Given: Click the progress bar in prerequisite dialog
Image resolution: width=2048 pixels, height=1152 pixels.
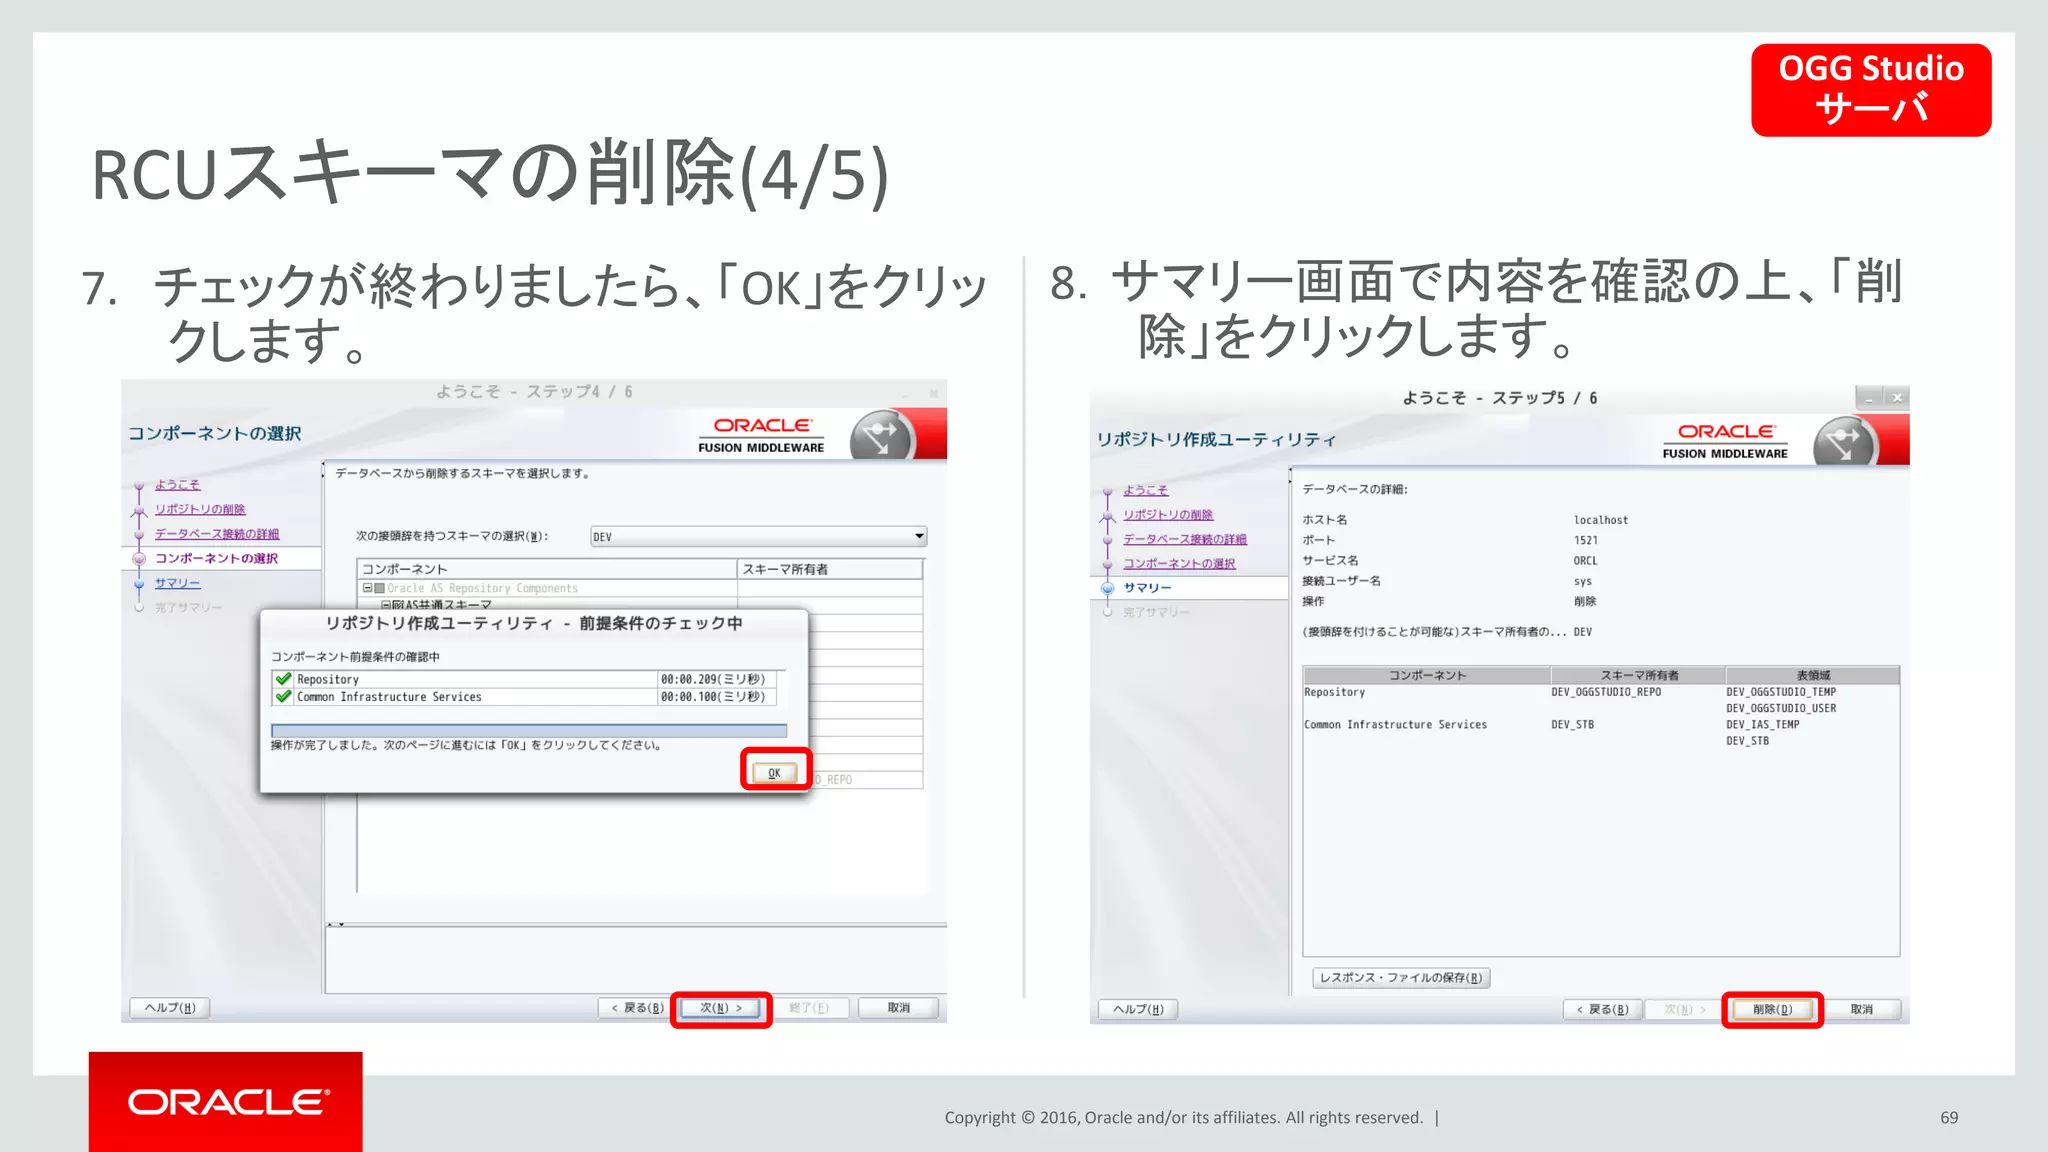Looking at the screenshot, I should [x=529, y=730].
